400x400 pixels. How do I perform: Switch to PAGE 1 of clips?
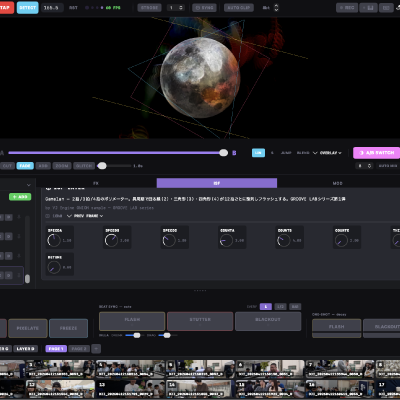coord(56,349)
